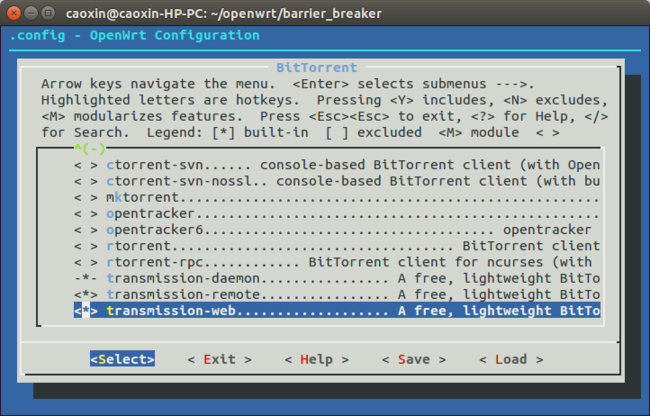Toggle the rtorrent-rpc selection marker
650x416 pixels.
[86, 262]
